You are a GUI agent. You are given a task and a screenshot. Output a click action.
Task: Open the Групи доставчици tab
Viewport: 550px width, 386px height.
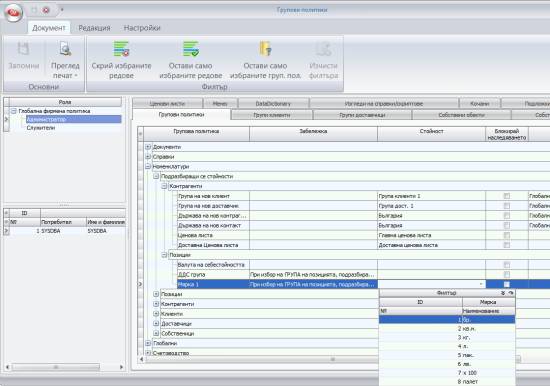click(x=362, y=115)
